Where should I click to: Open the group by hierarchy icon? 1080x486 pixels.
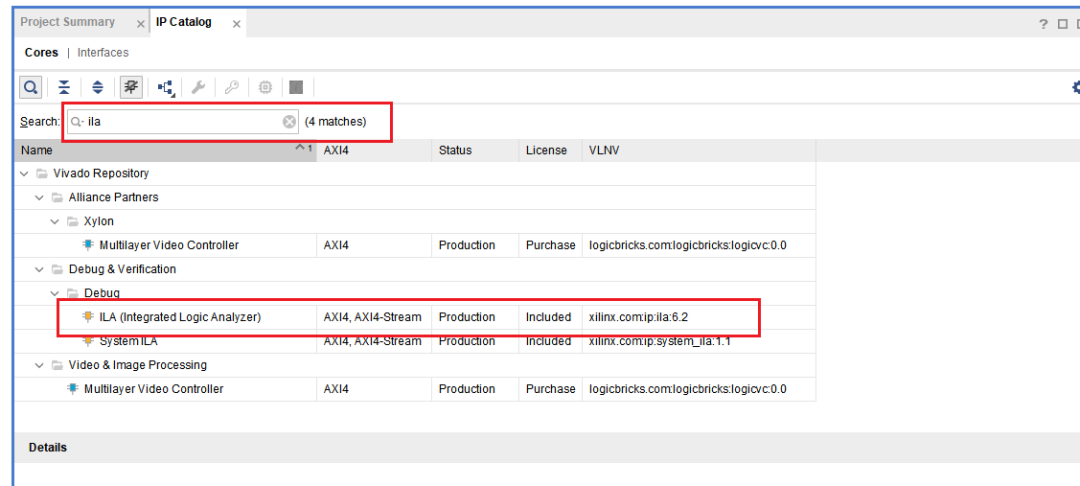pos(166,88)
